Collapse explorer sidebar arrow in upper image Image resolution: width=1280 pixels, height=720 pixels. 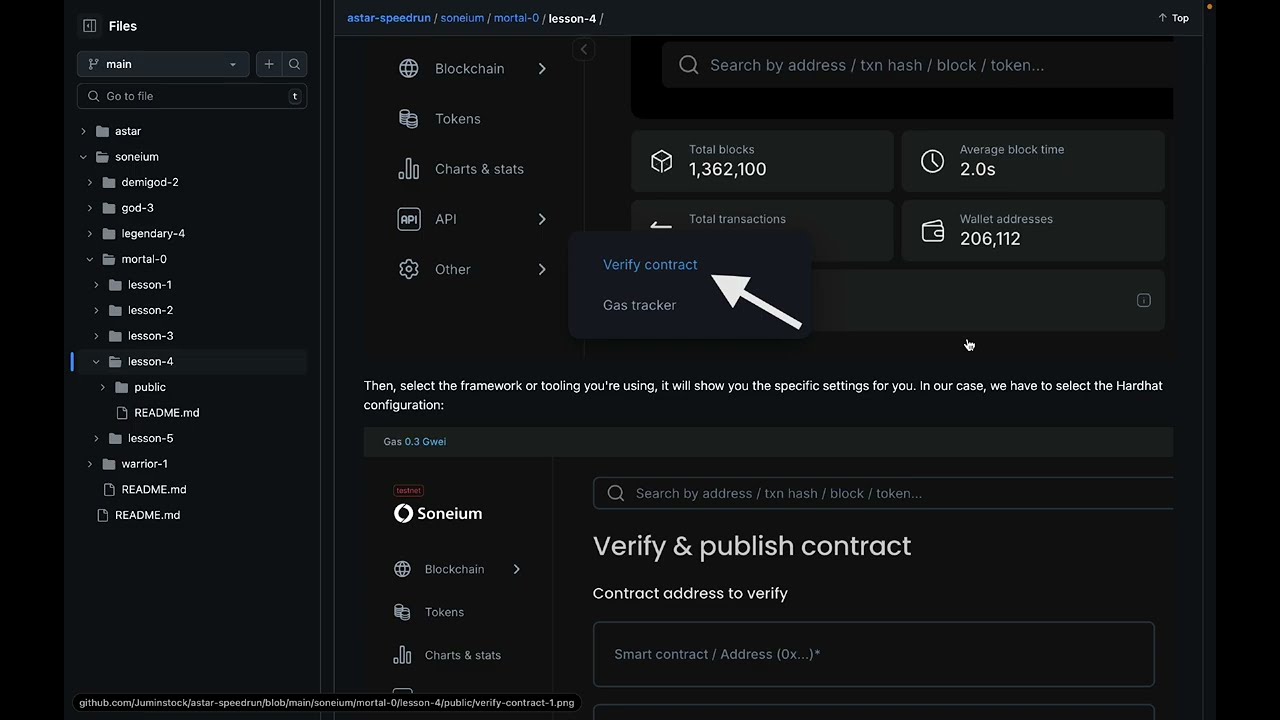tap(584, 49)
